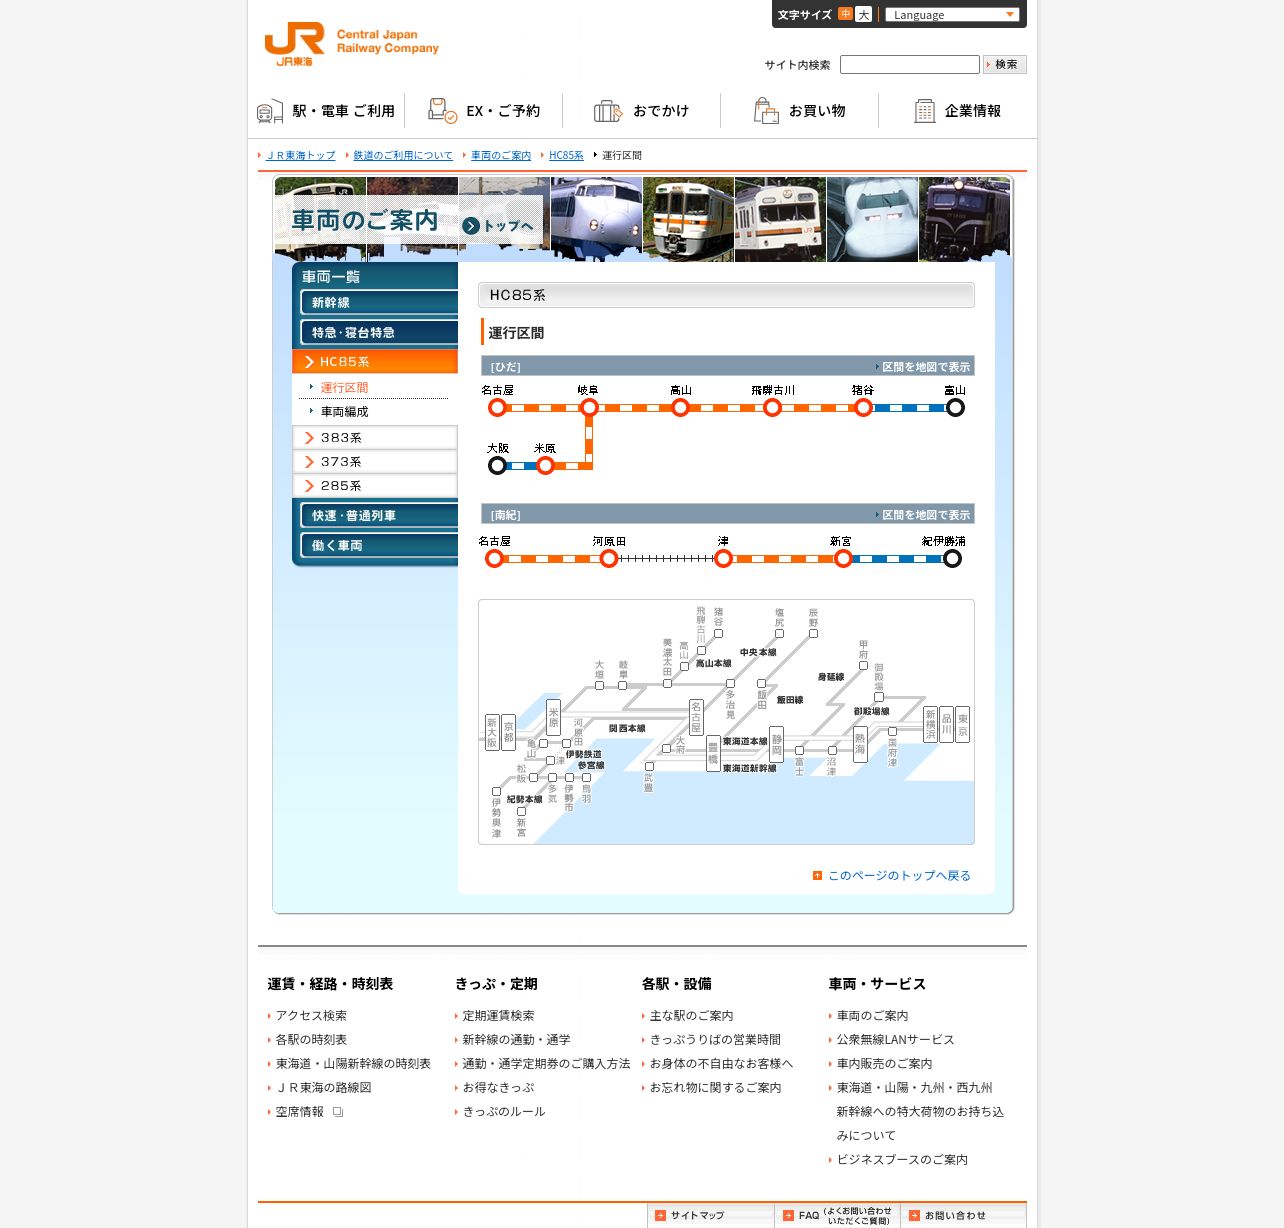
Task: Click the JR Central logo
Action: tap(351, 45)
